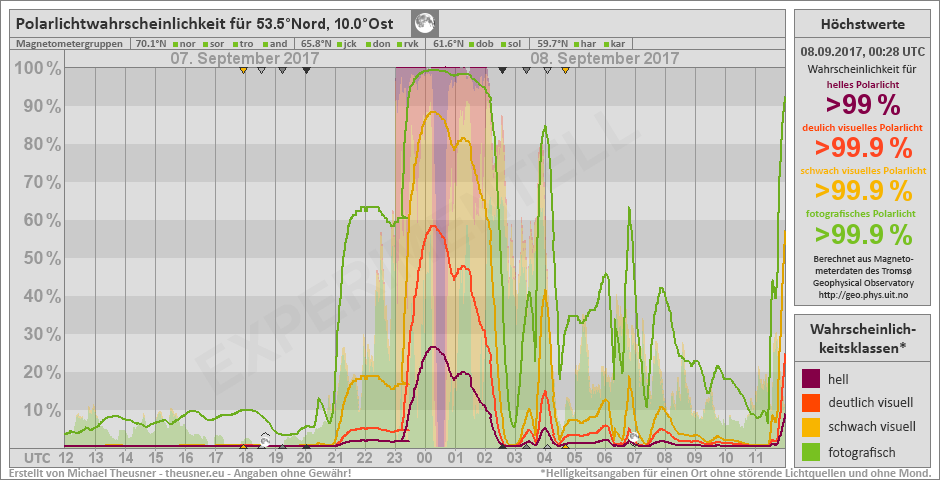Viewport: 940px width, 480px height.
Task: Click the 'Wahrscheinlichkeitsklassen*' panel heading
Action: tap(862, 338)
